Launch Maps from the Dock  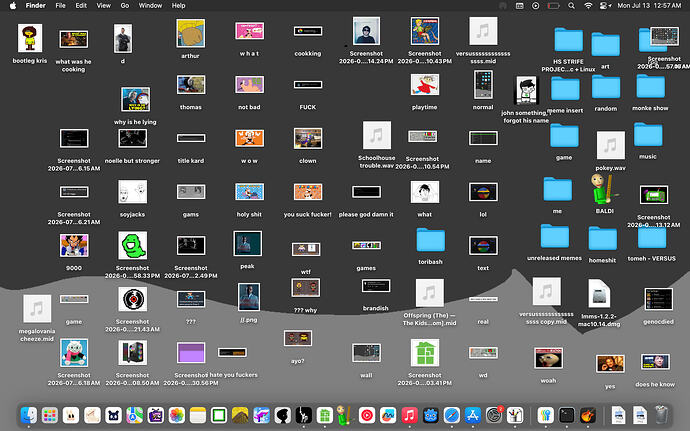pyautogui.click(x=135, y=415)
